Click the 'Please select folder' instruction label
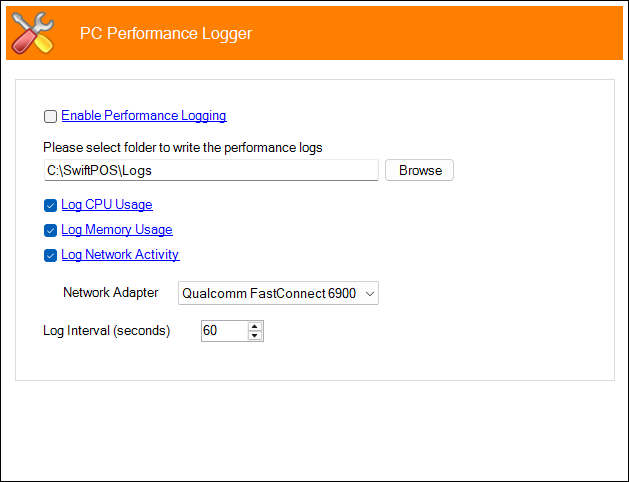The height and width of the screenshot is (482, 629). (x=183, y=148)
